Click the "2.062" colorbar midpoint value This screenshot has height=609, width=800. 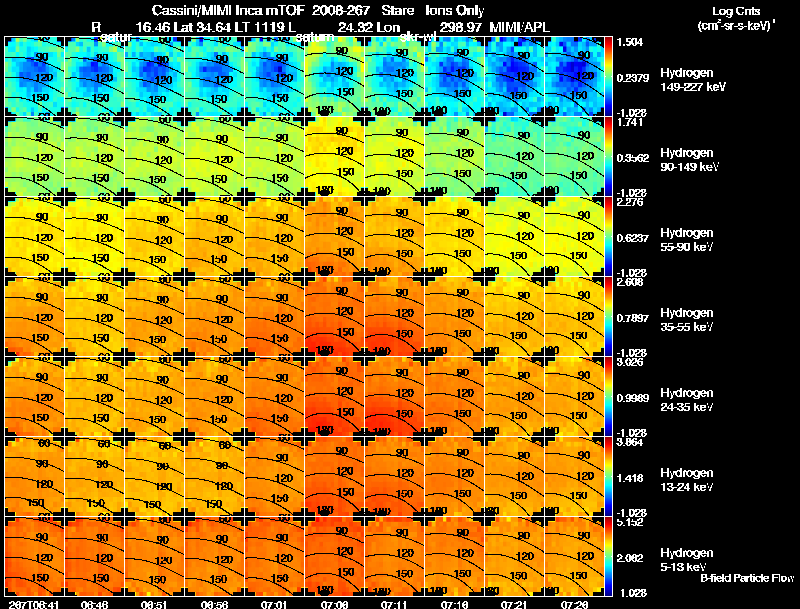point(630,559)
